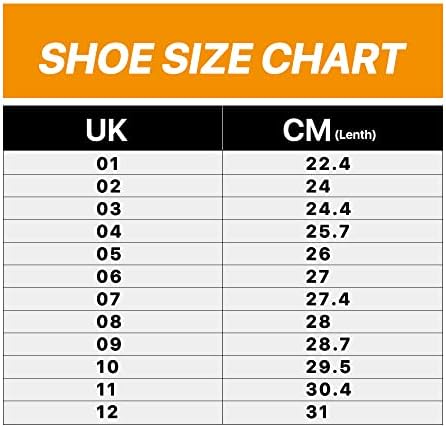Select UK size 07 cell
Screen dimensions: 446x427
click(113, 299)
